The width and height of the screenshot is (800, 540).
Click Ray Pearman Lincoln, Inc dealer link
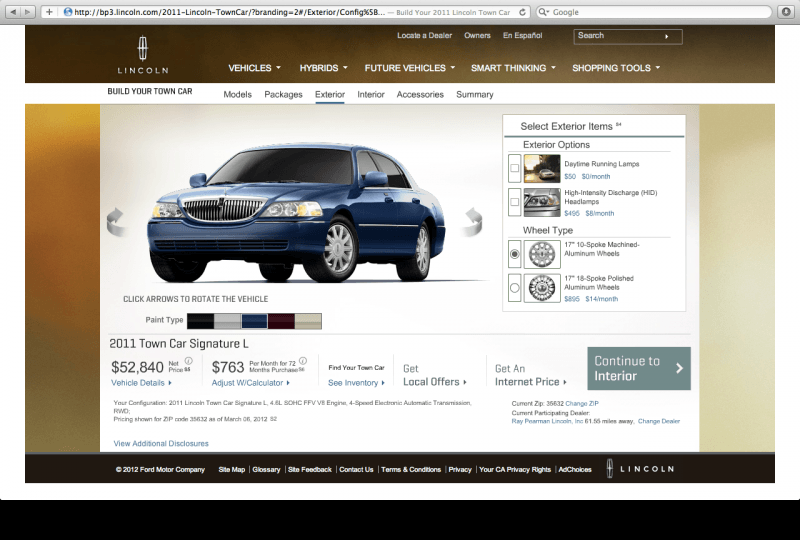(547, 421)
